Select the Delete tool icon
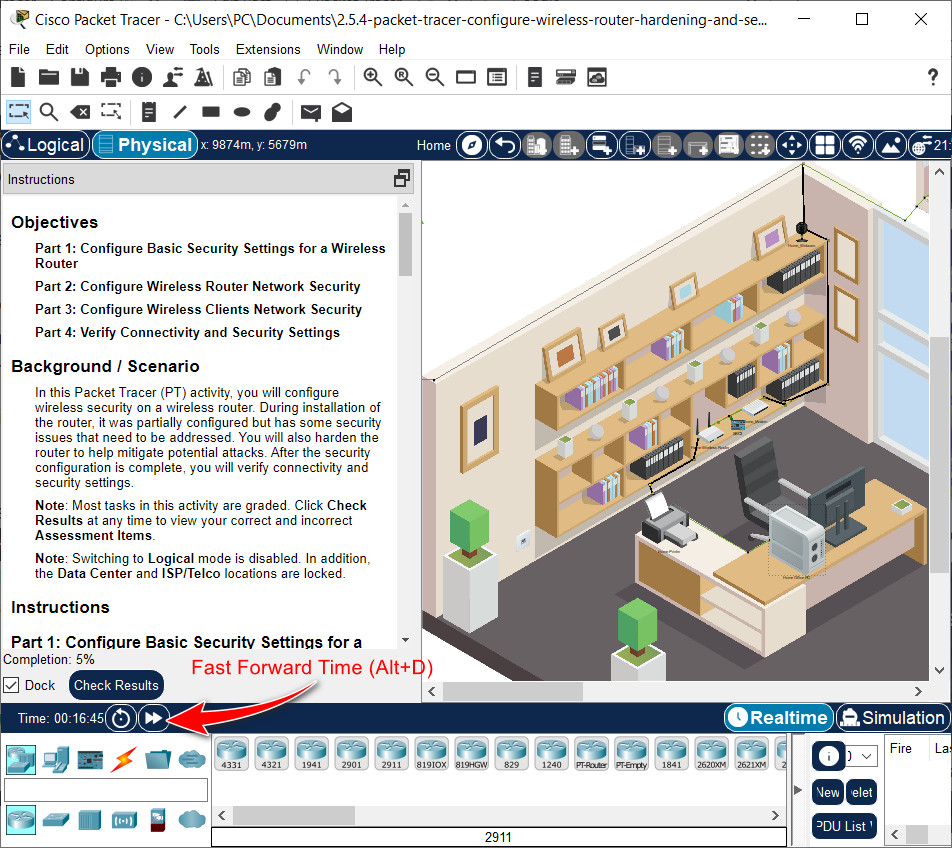 tap(80, 112)
